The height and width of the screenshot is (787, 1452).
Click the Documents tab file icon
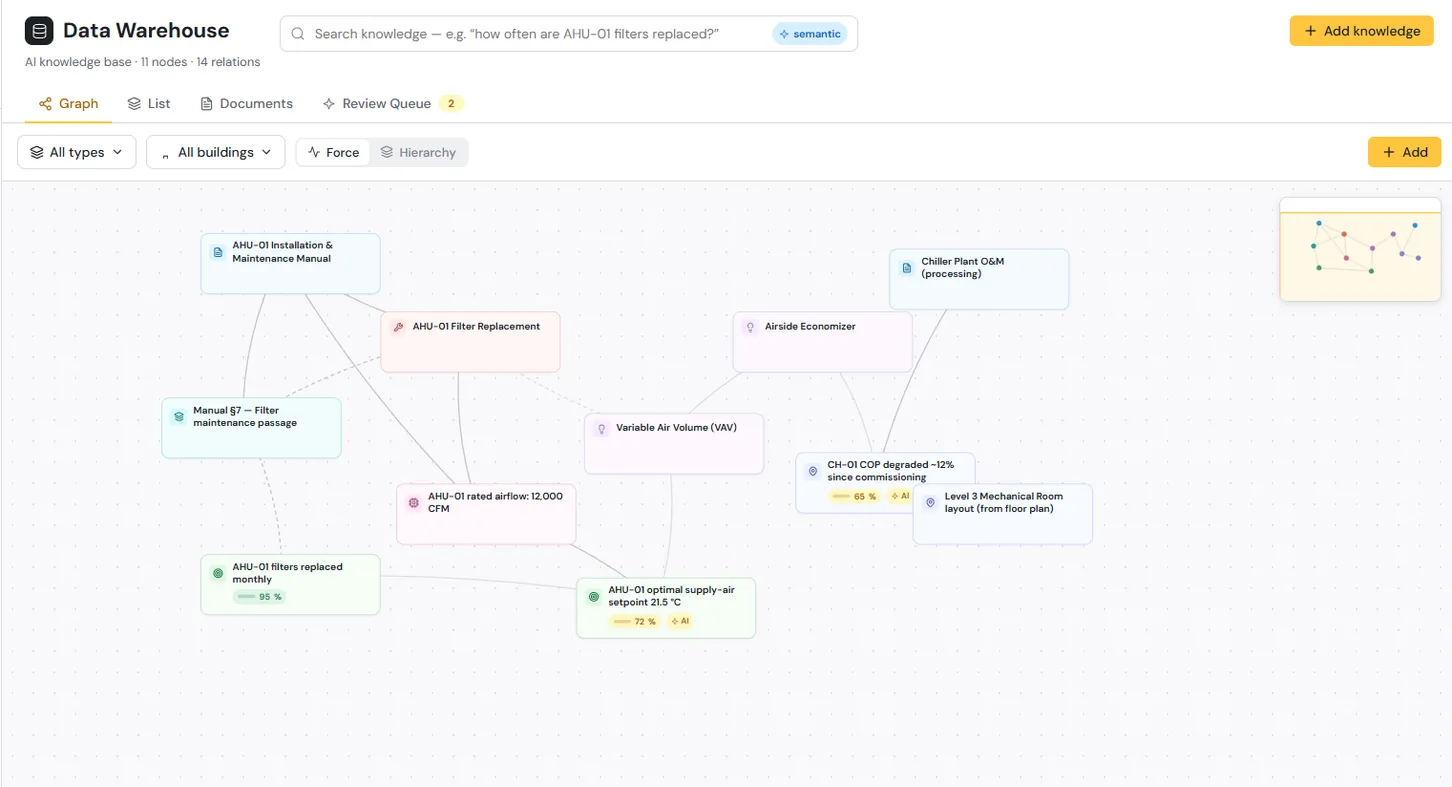(x=207, y=104)
